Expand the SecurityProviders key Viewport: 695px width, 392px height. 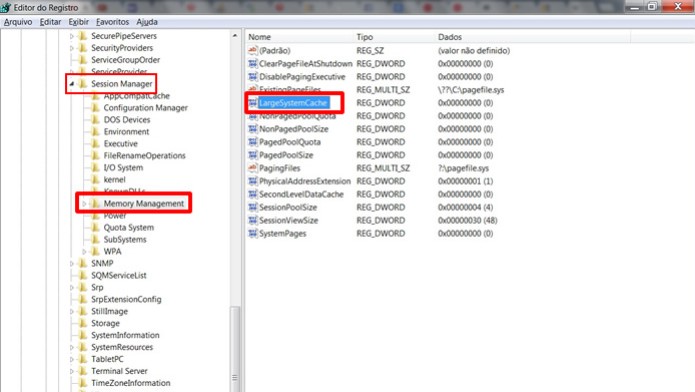point(72,48)
